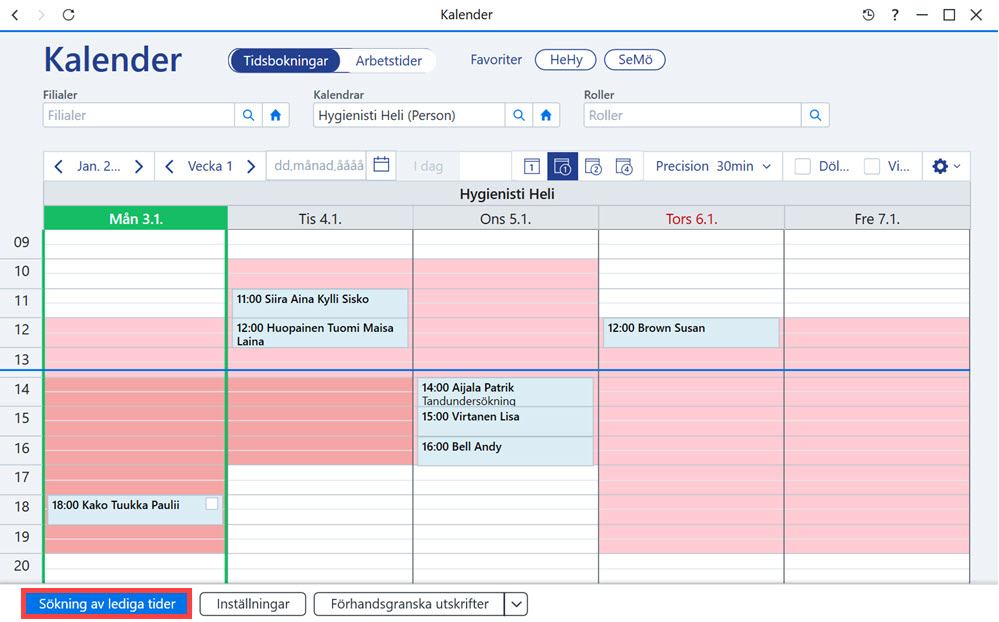Go to previous week arrow
999x622 pixels.
click(169, 166)
